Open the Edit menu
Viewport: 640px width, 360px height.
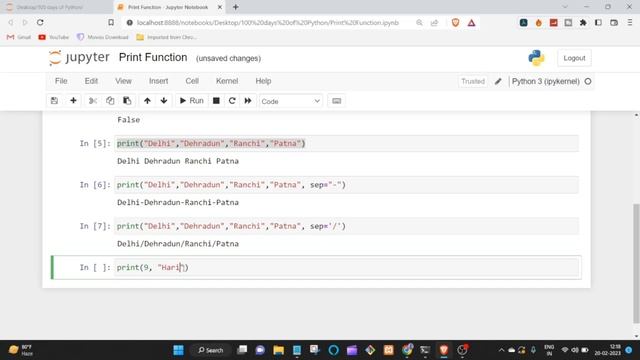(x=91, y=81)
